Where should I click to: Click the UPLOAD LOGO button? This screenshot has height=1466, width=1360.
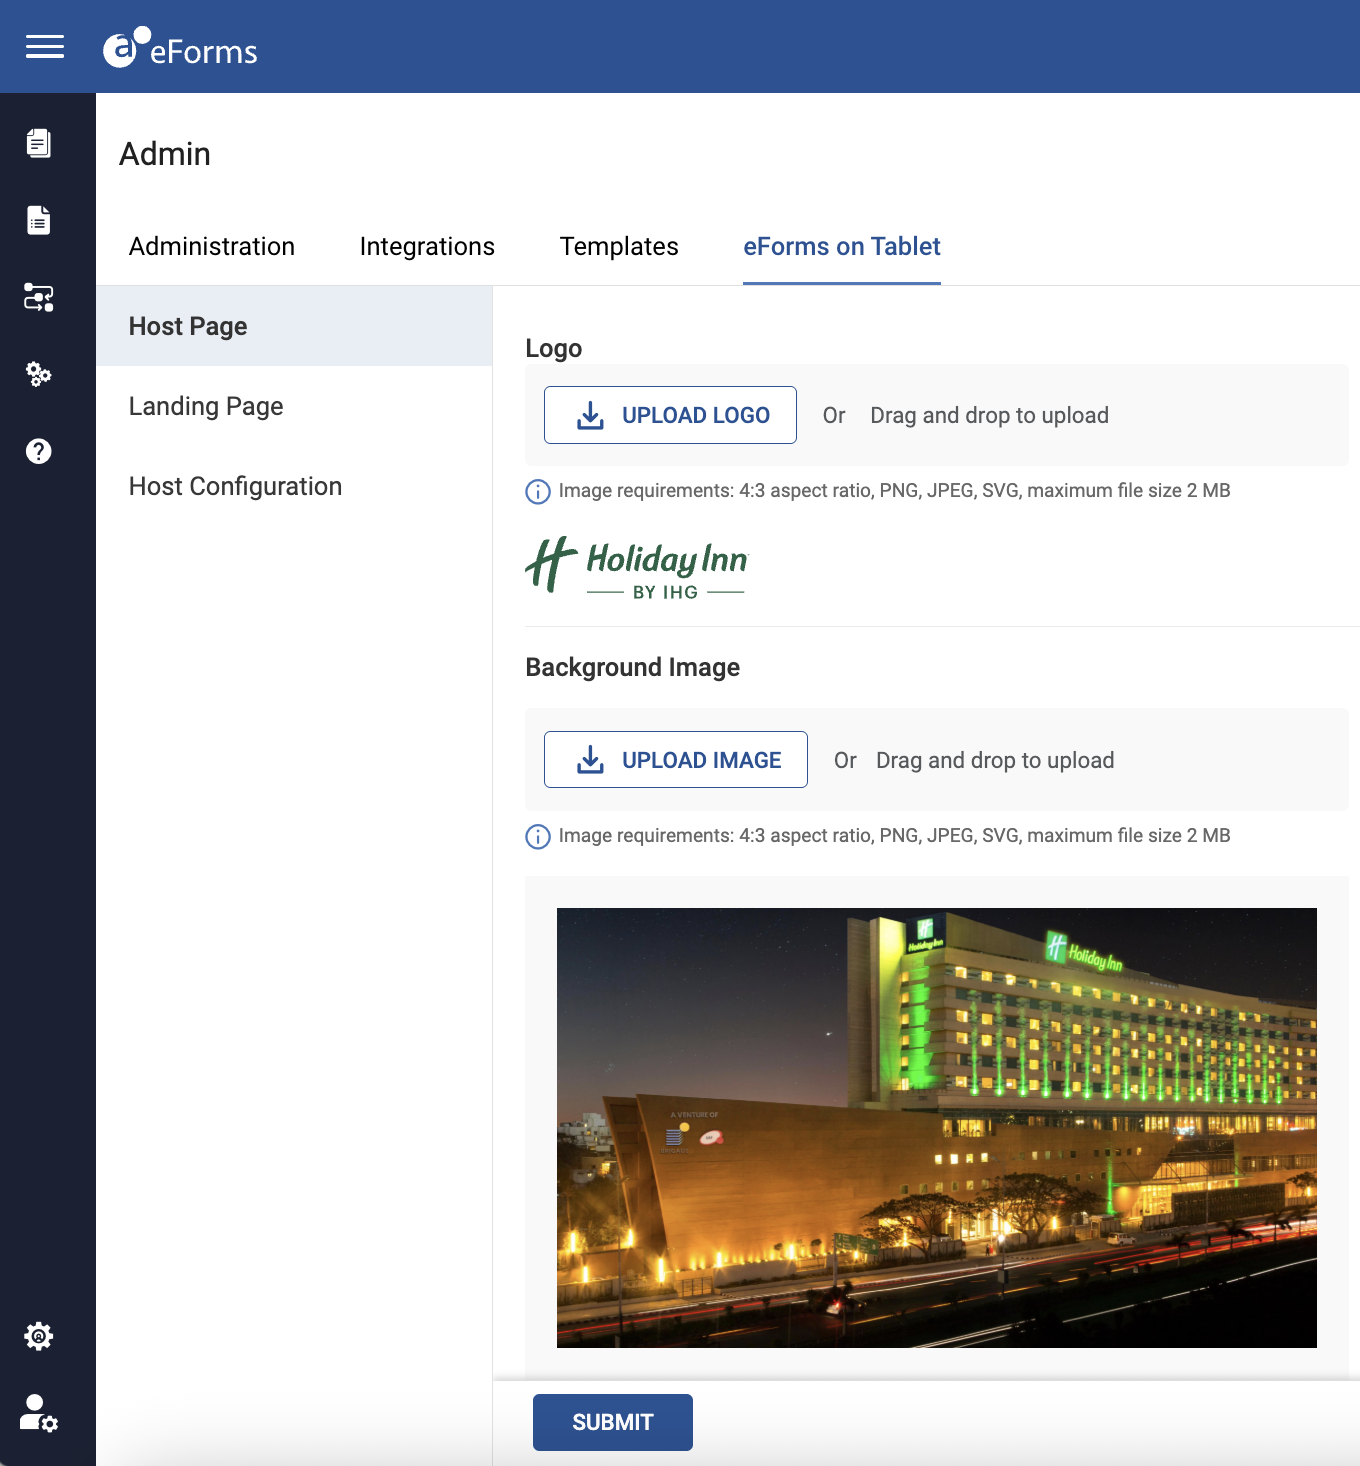670,415
